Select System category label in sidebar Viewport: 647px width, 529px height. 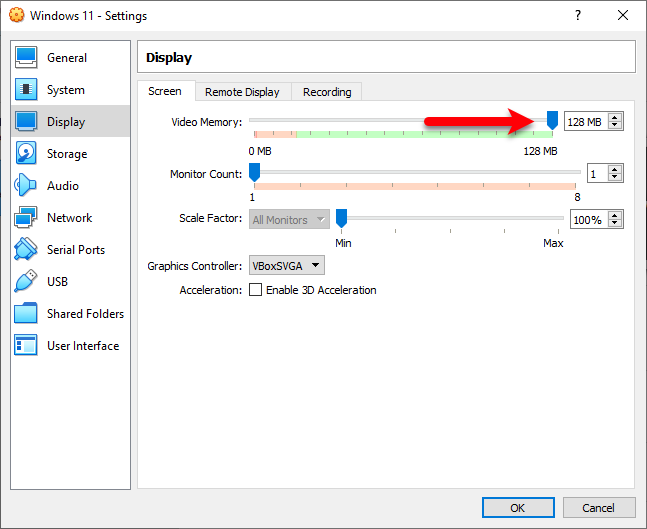pyautogui.click(x=66, y=90)
